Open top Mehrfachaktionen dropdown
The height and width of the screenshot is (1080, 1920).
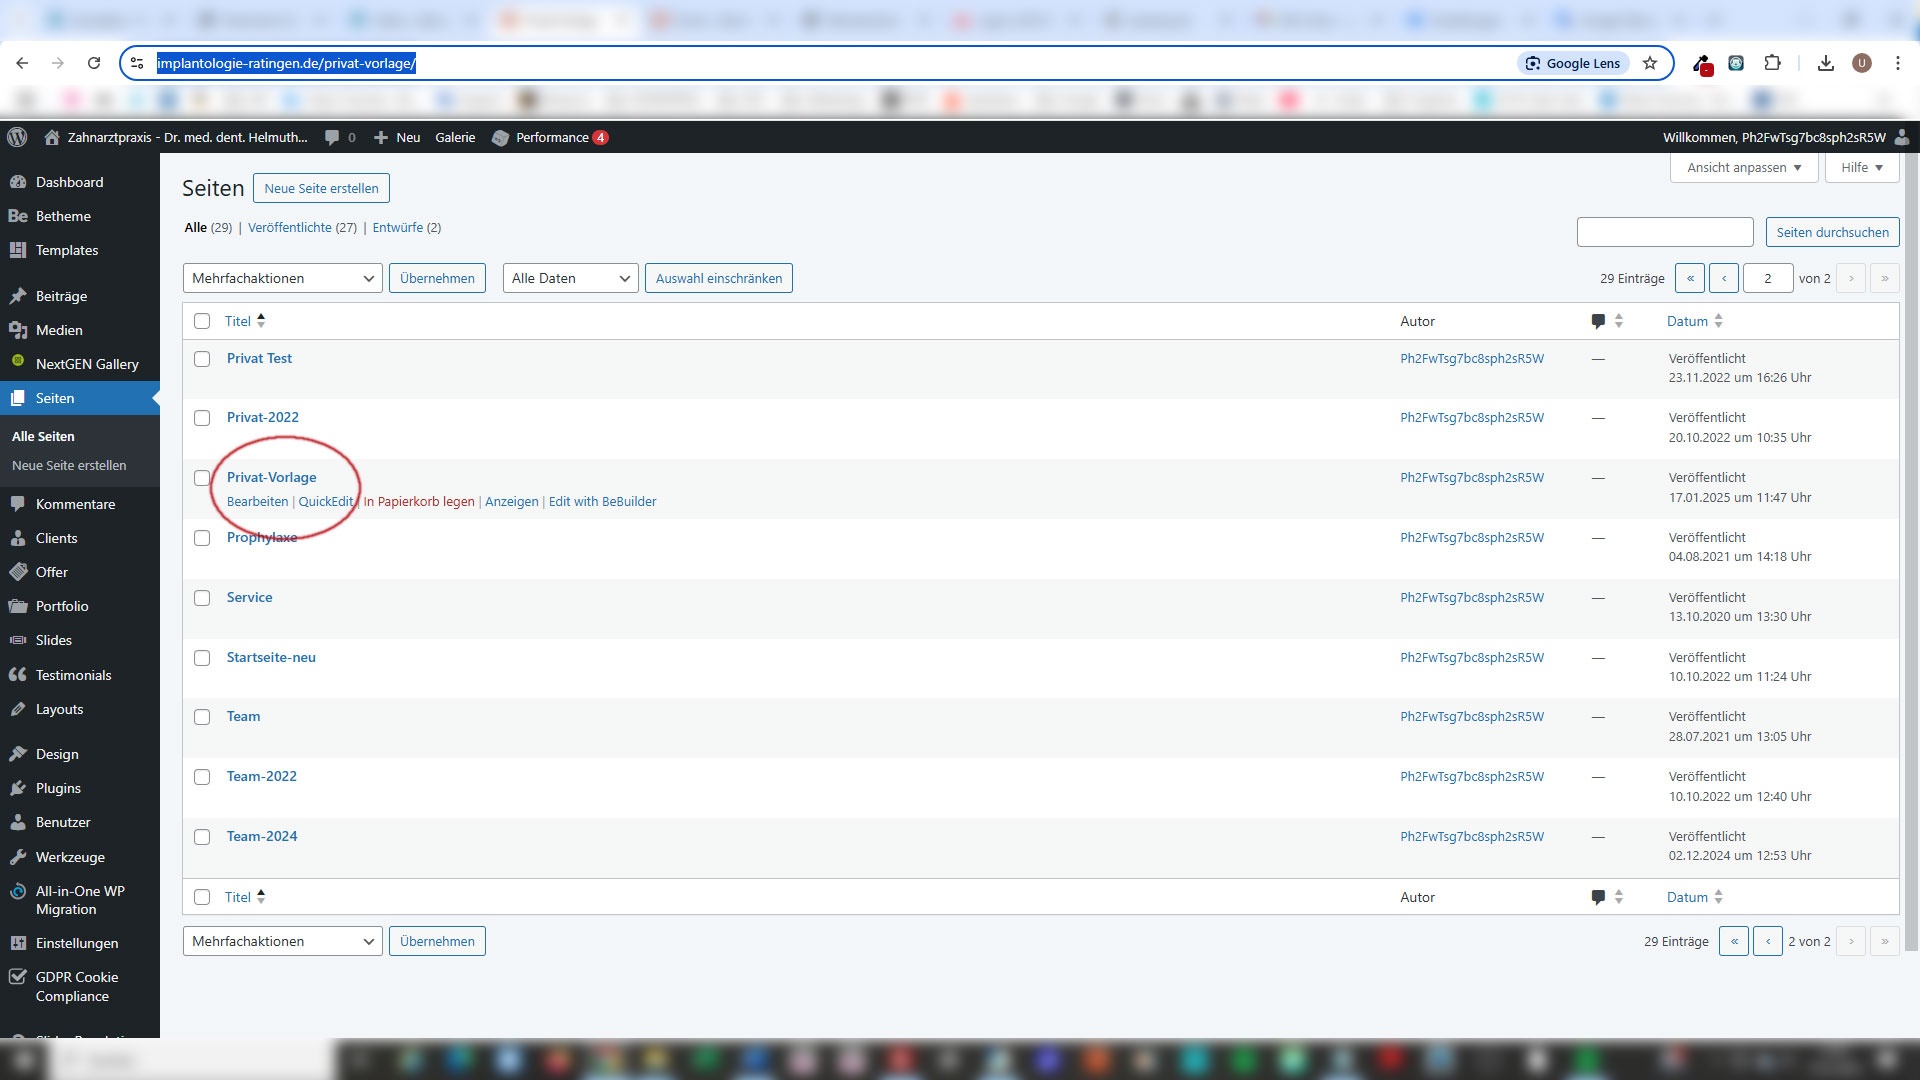tap(283, 278)
